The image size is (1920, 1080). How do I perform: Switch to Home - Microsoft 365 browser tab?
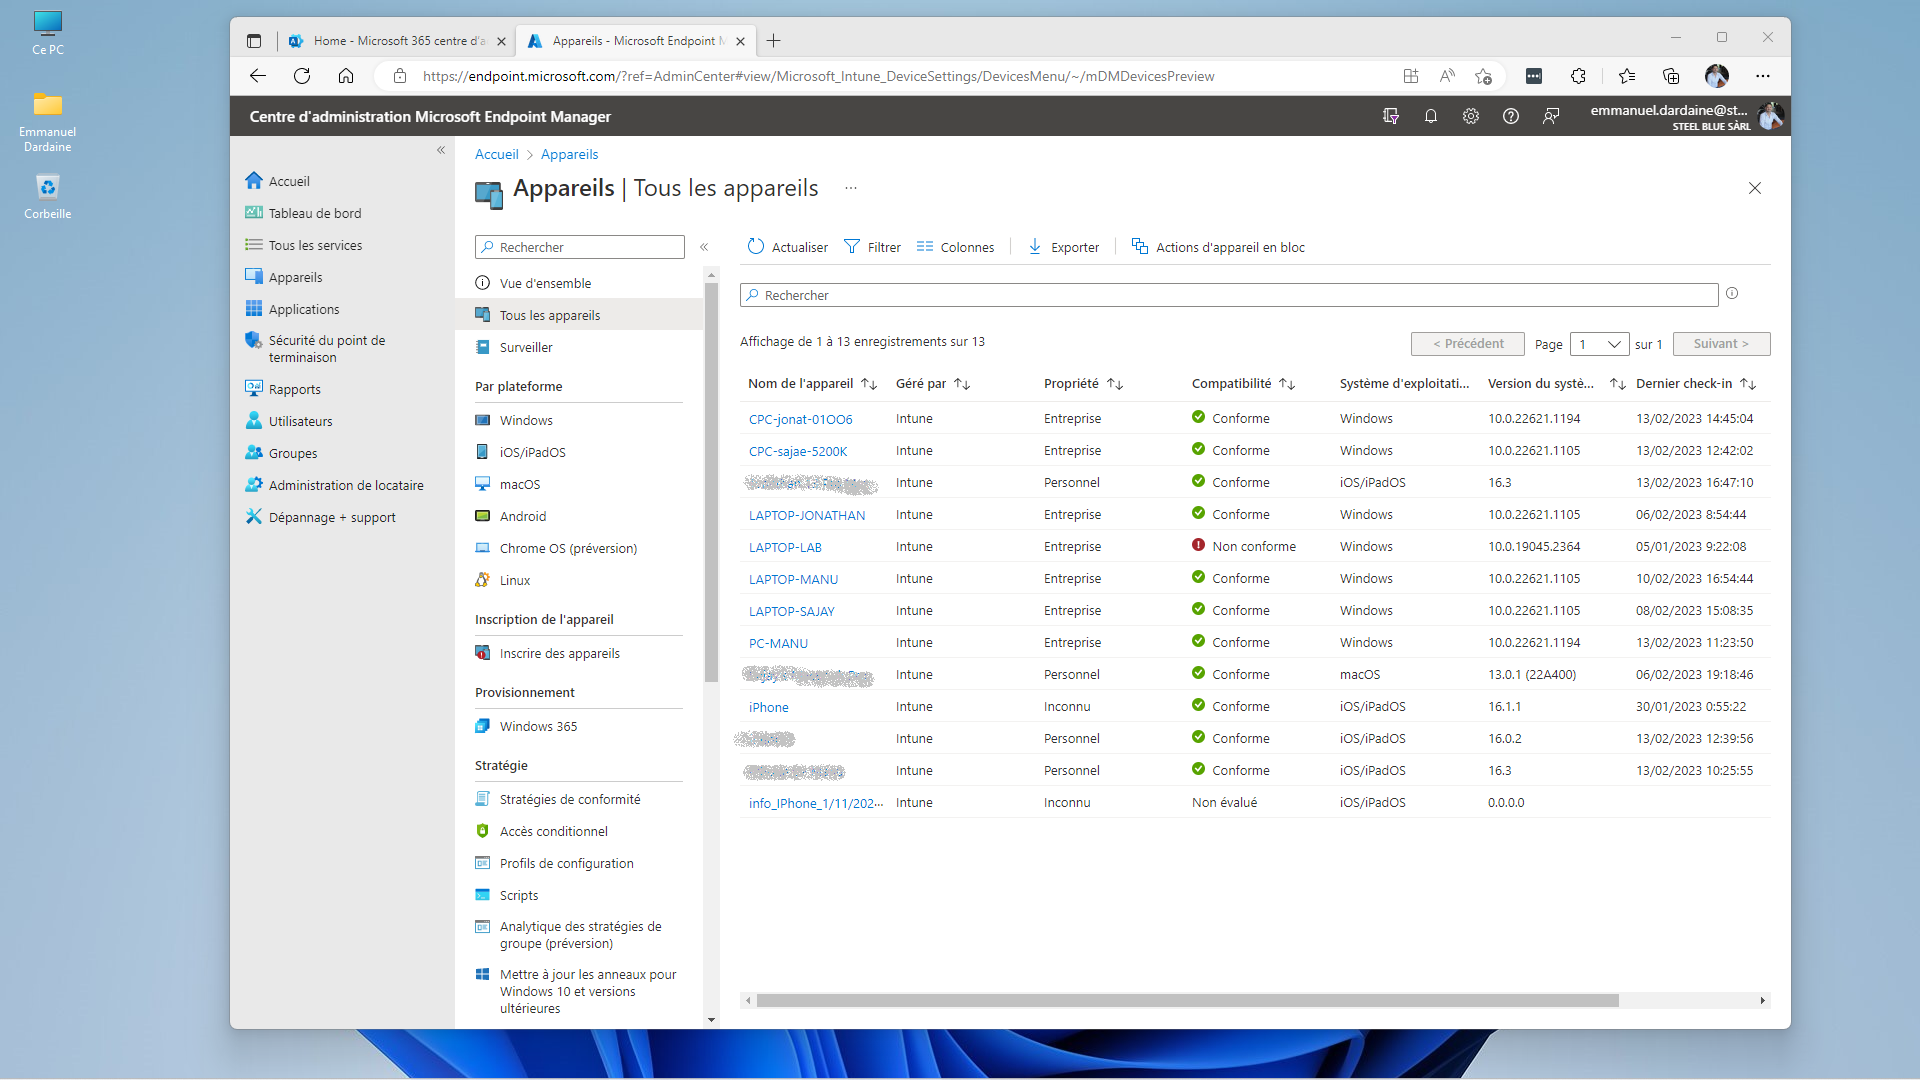pos(397,41)
